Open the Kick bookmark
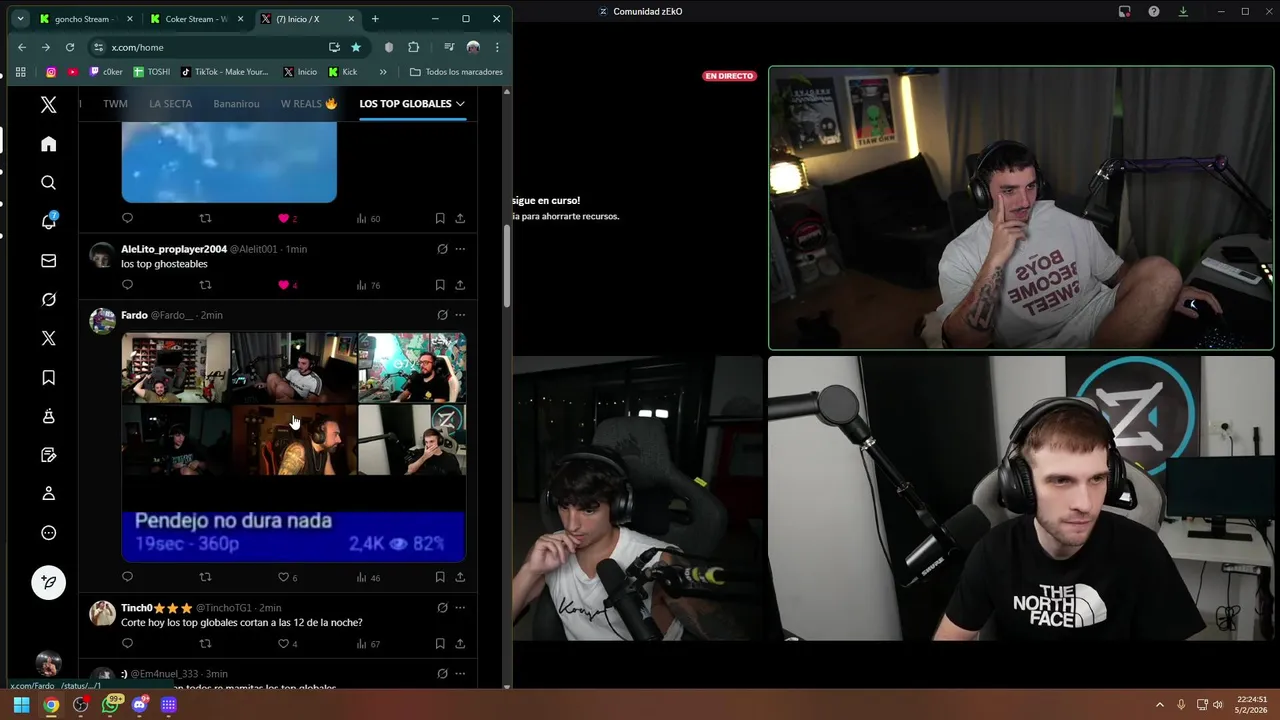The image size is (1280, 720). [343, 72]
